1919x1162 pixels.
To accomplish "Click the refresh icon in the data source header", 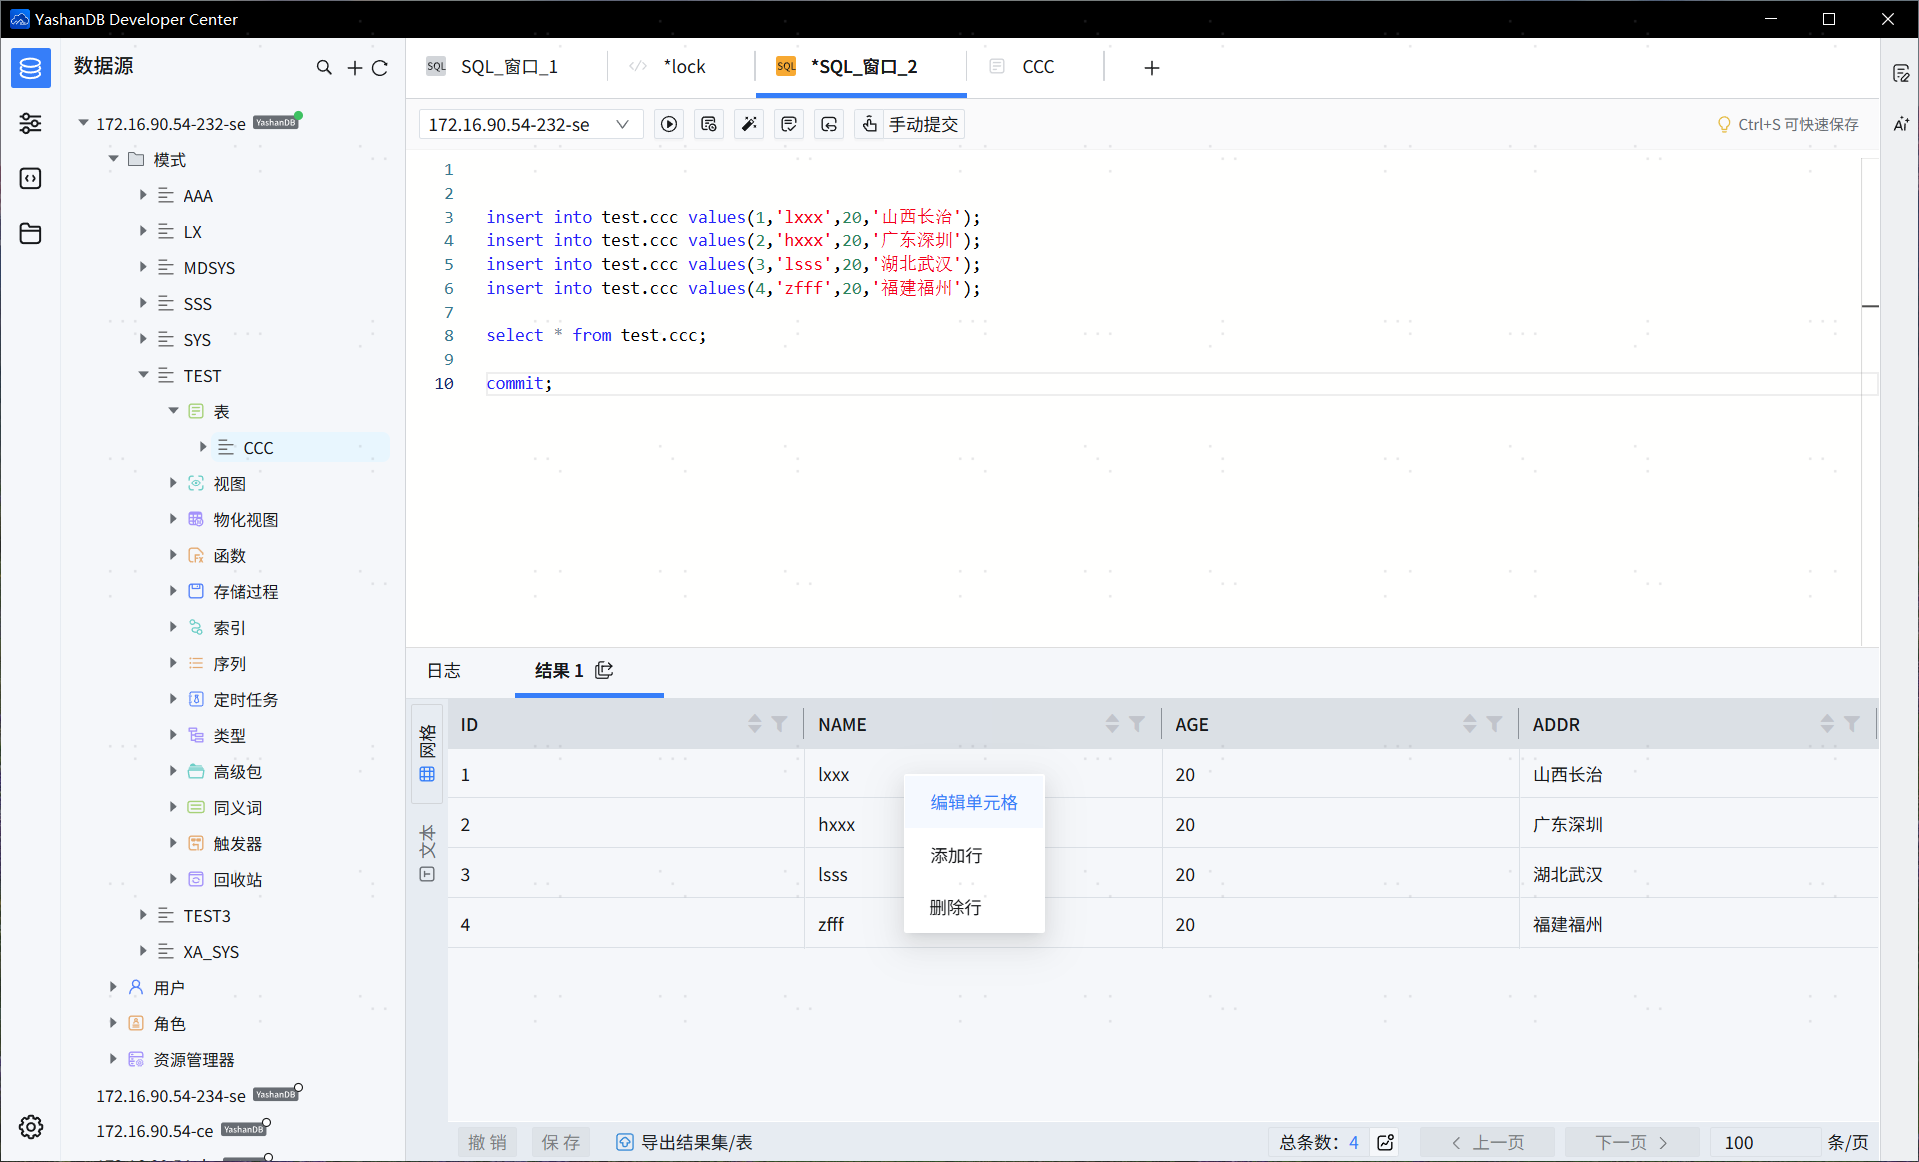I will pos(380,68).
